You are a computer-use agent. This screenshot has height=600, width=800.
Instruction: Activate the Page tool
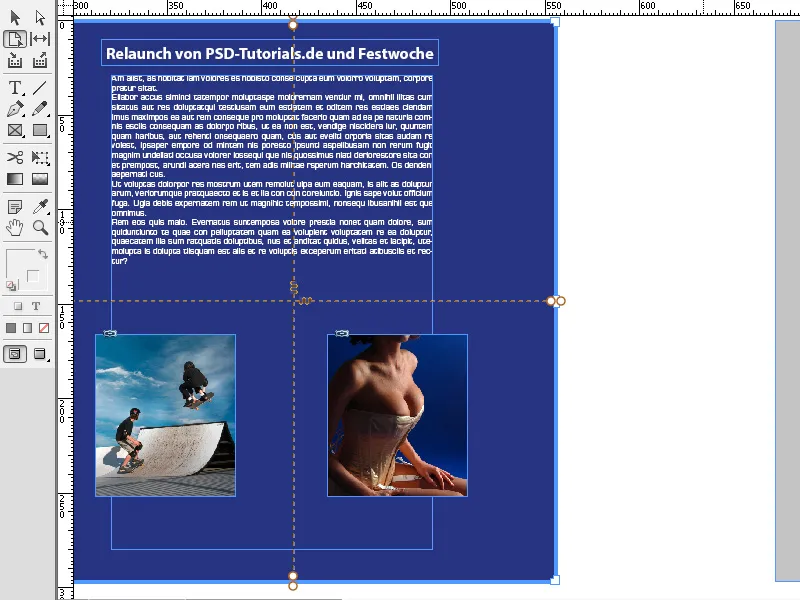[x=15, y=39]
